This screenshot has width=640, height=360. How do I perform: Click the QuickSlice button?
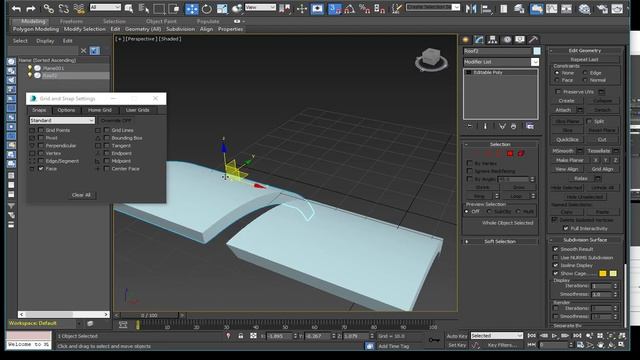pos(567,140)
